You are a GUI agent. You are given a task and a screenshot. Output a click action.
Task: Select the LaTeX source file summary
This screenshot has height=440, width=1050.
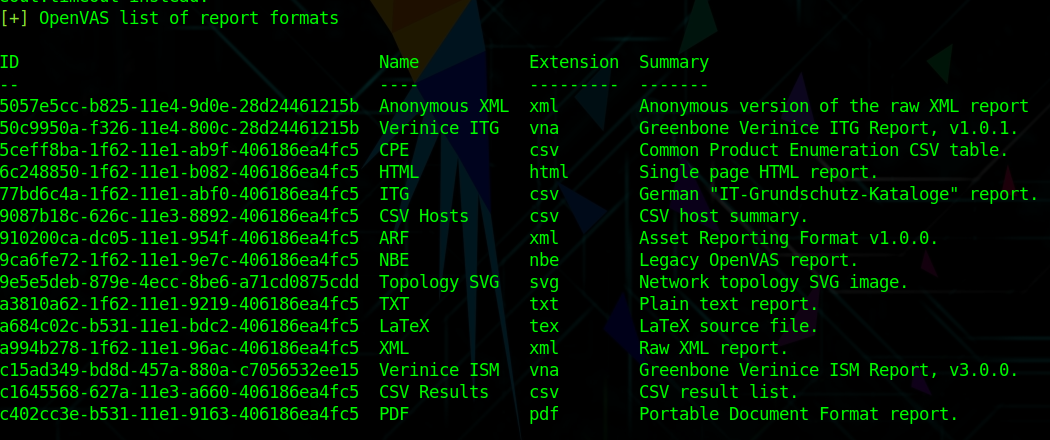tap(729, 326)
